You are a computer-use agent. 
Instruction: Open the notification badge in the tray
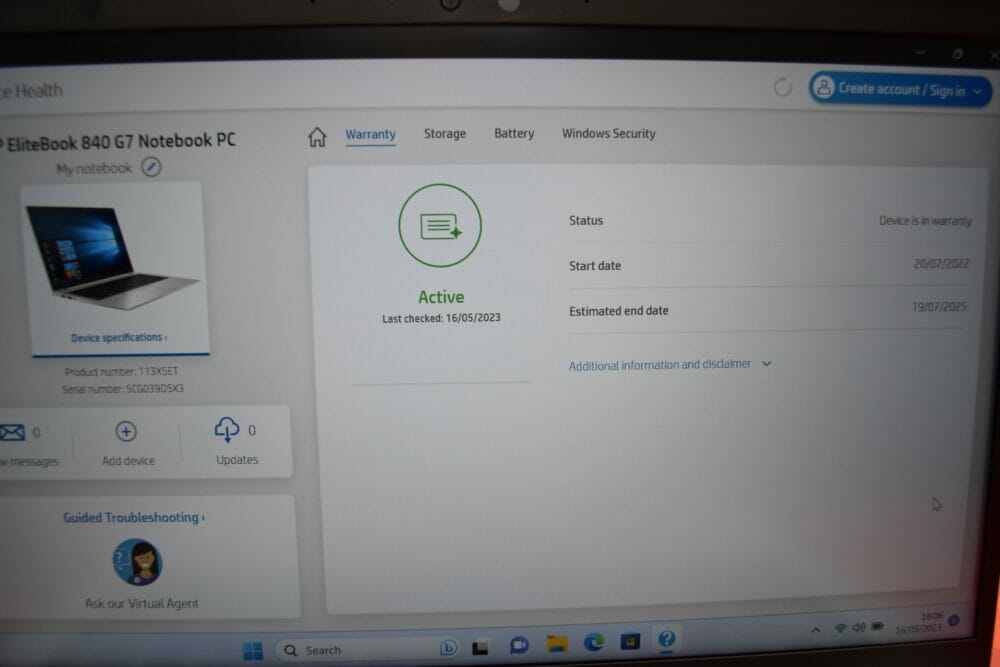(954, 620)
